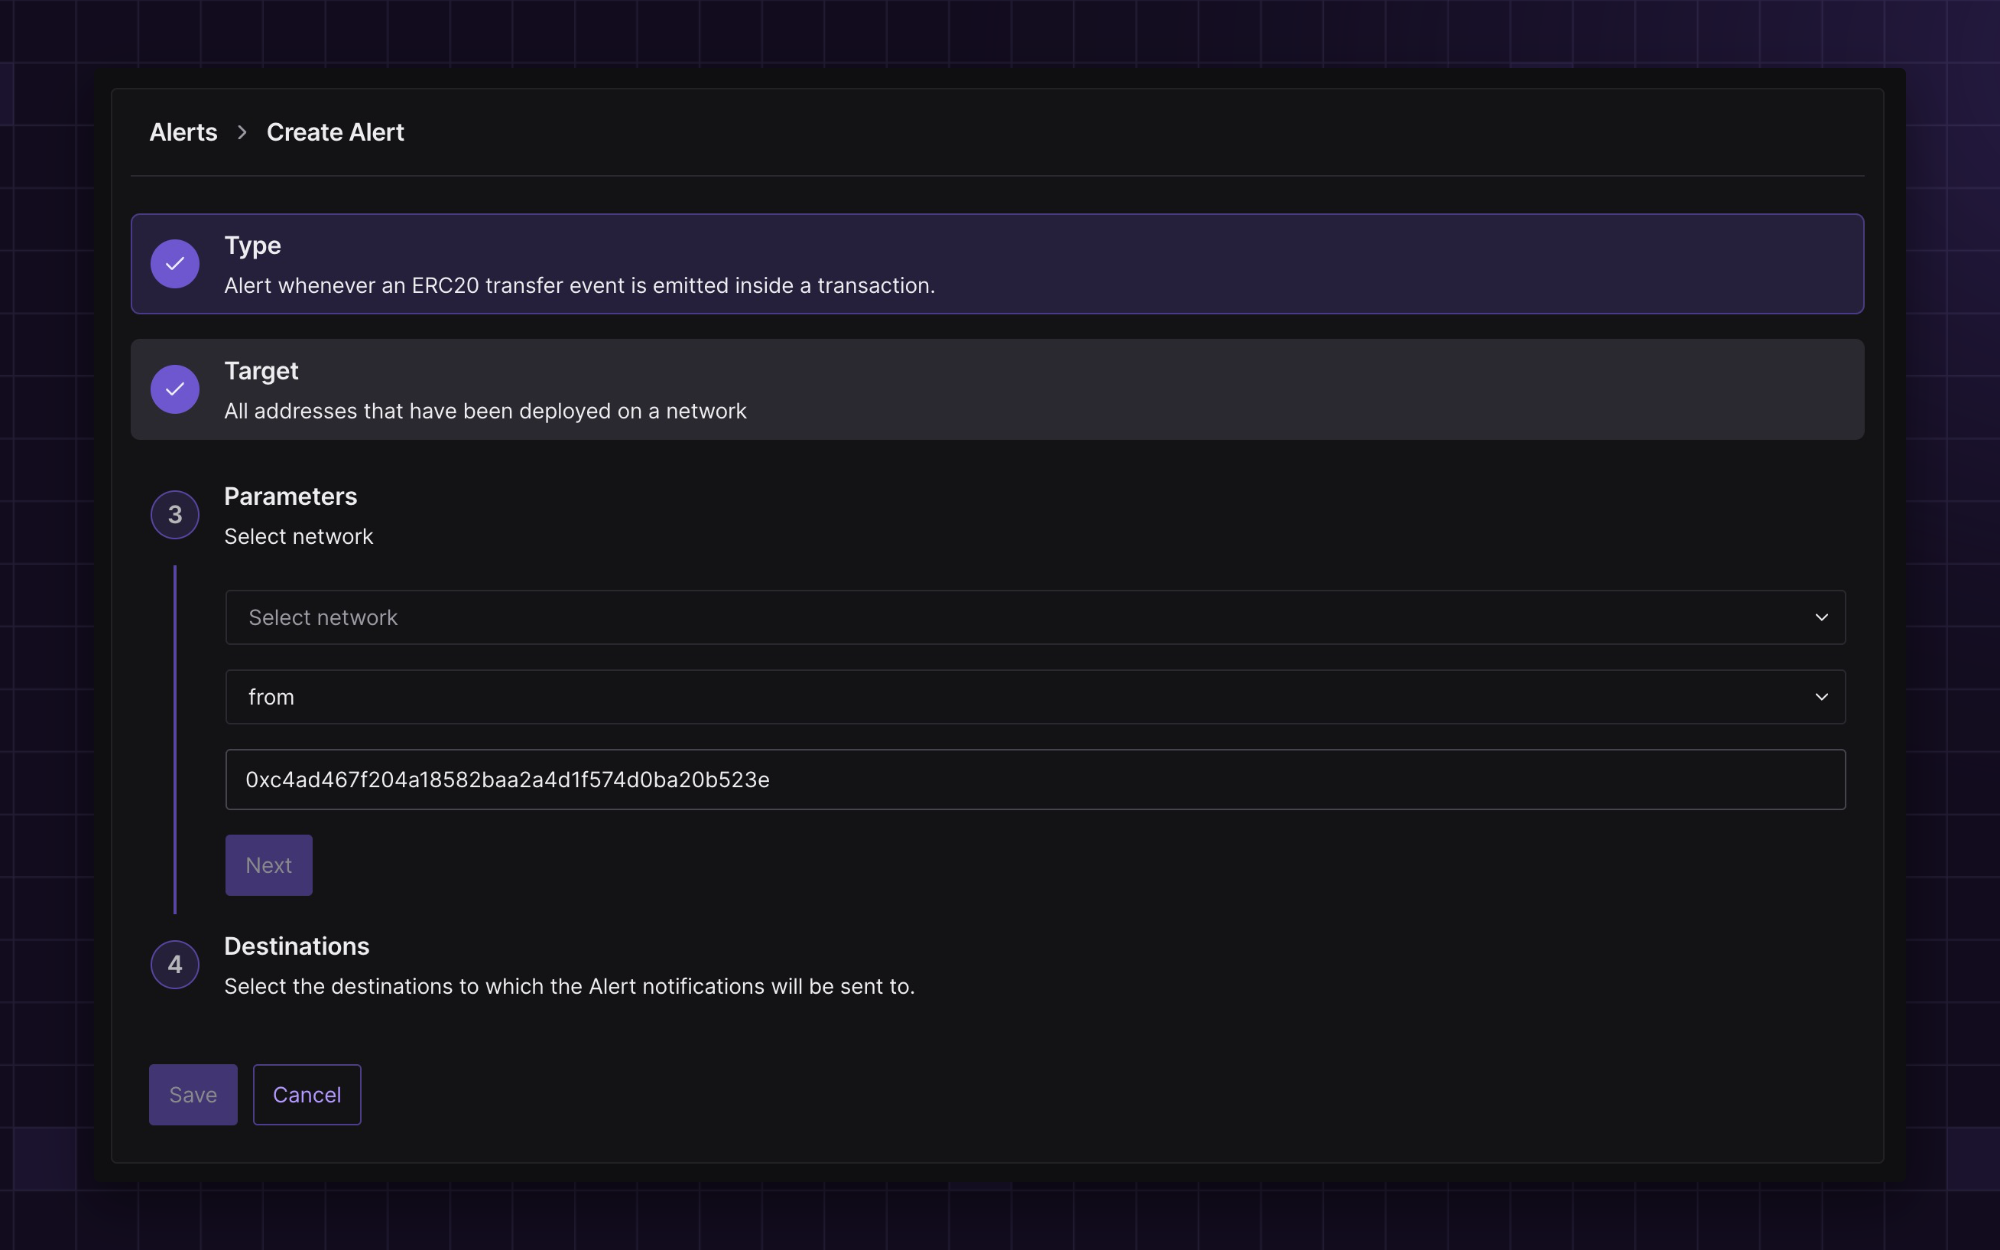2000x1250 pixels.
Task: Select the Parameters step heading
Action: tap(290, 497)
